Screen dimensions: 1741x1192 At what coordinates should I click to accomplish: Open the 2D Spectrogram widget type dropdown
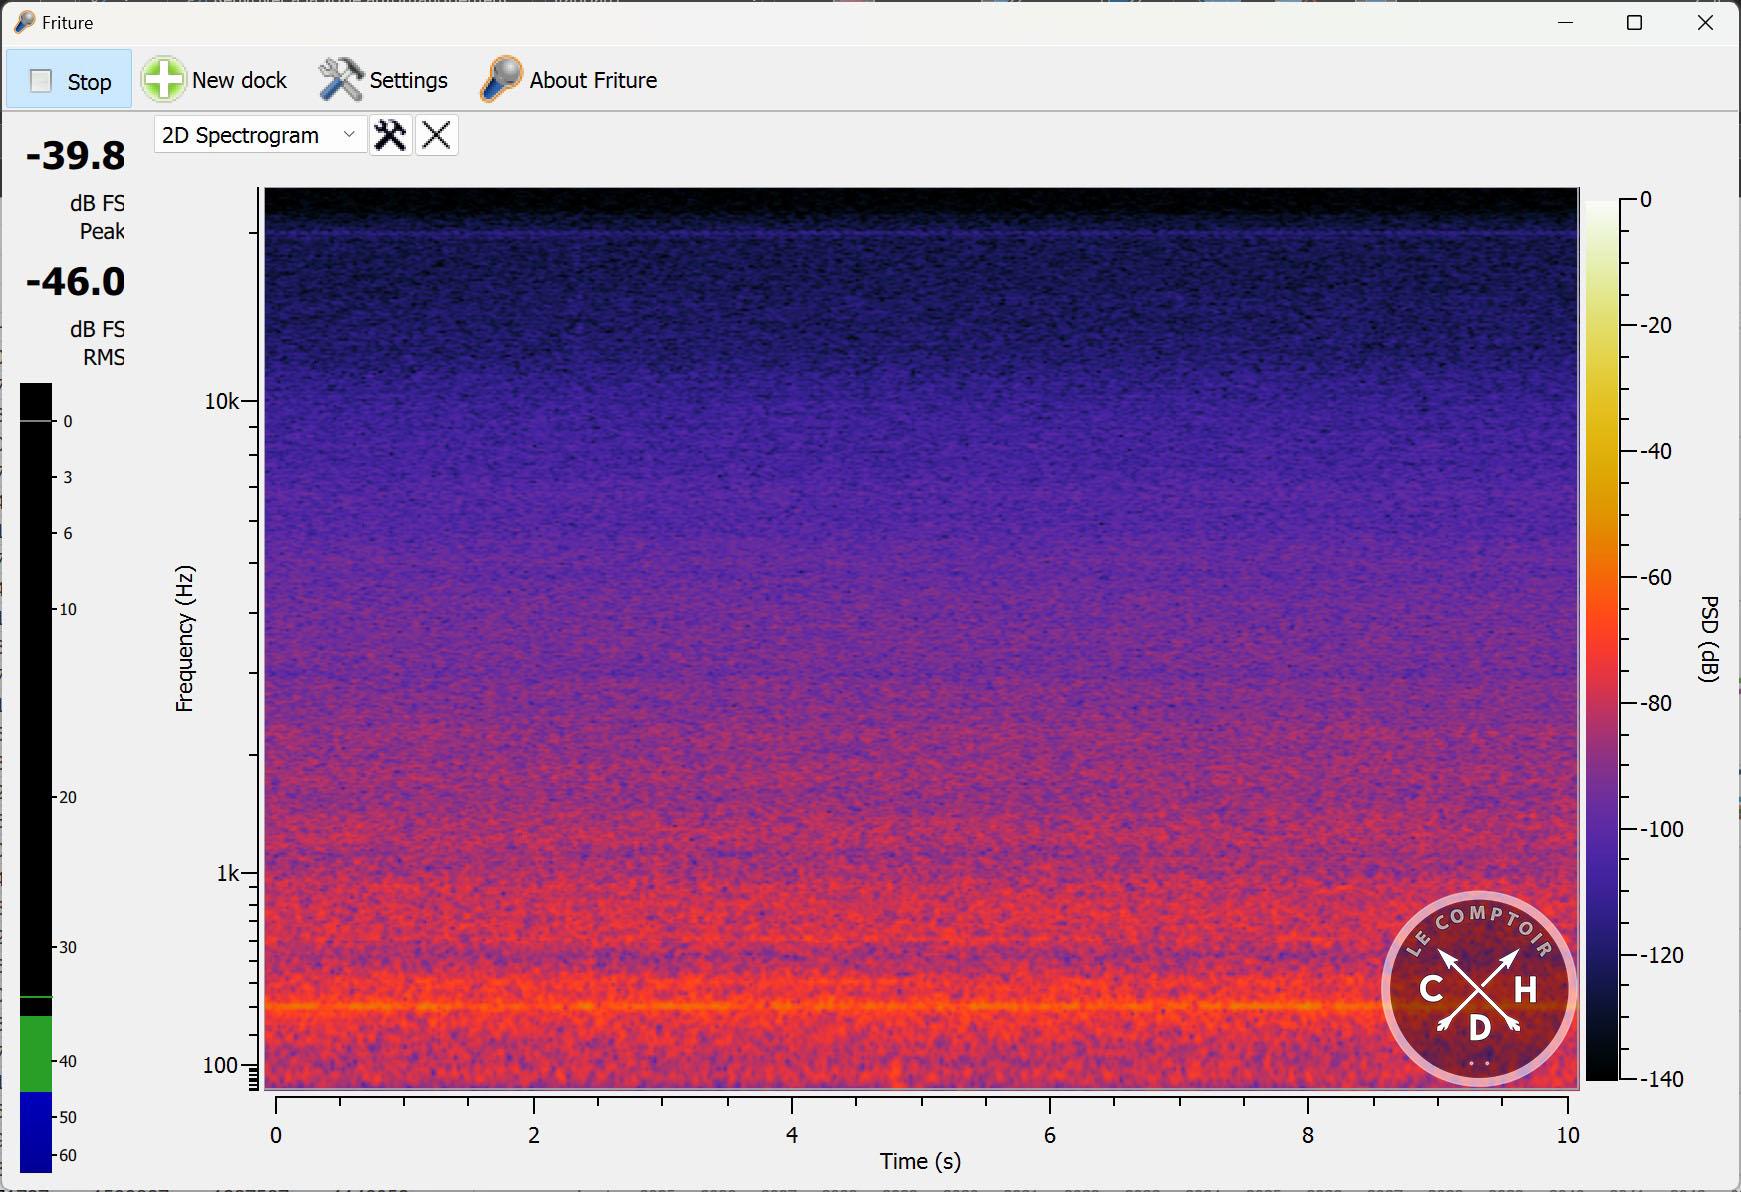(x=258, y=135)
